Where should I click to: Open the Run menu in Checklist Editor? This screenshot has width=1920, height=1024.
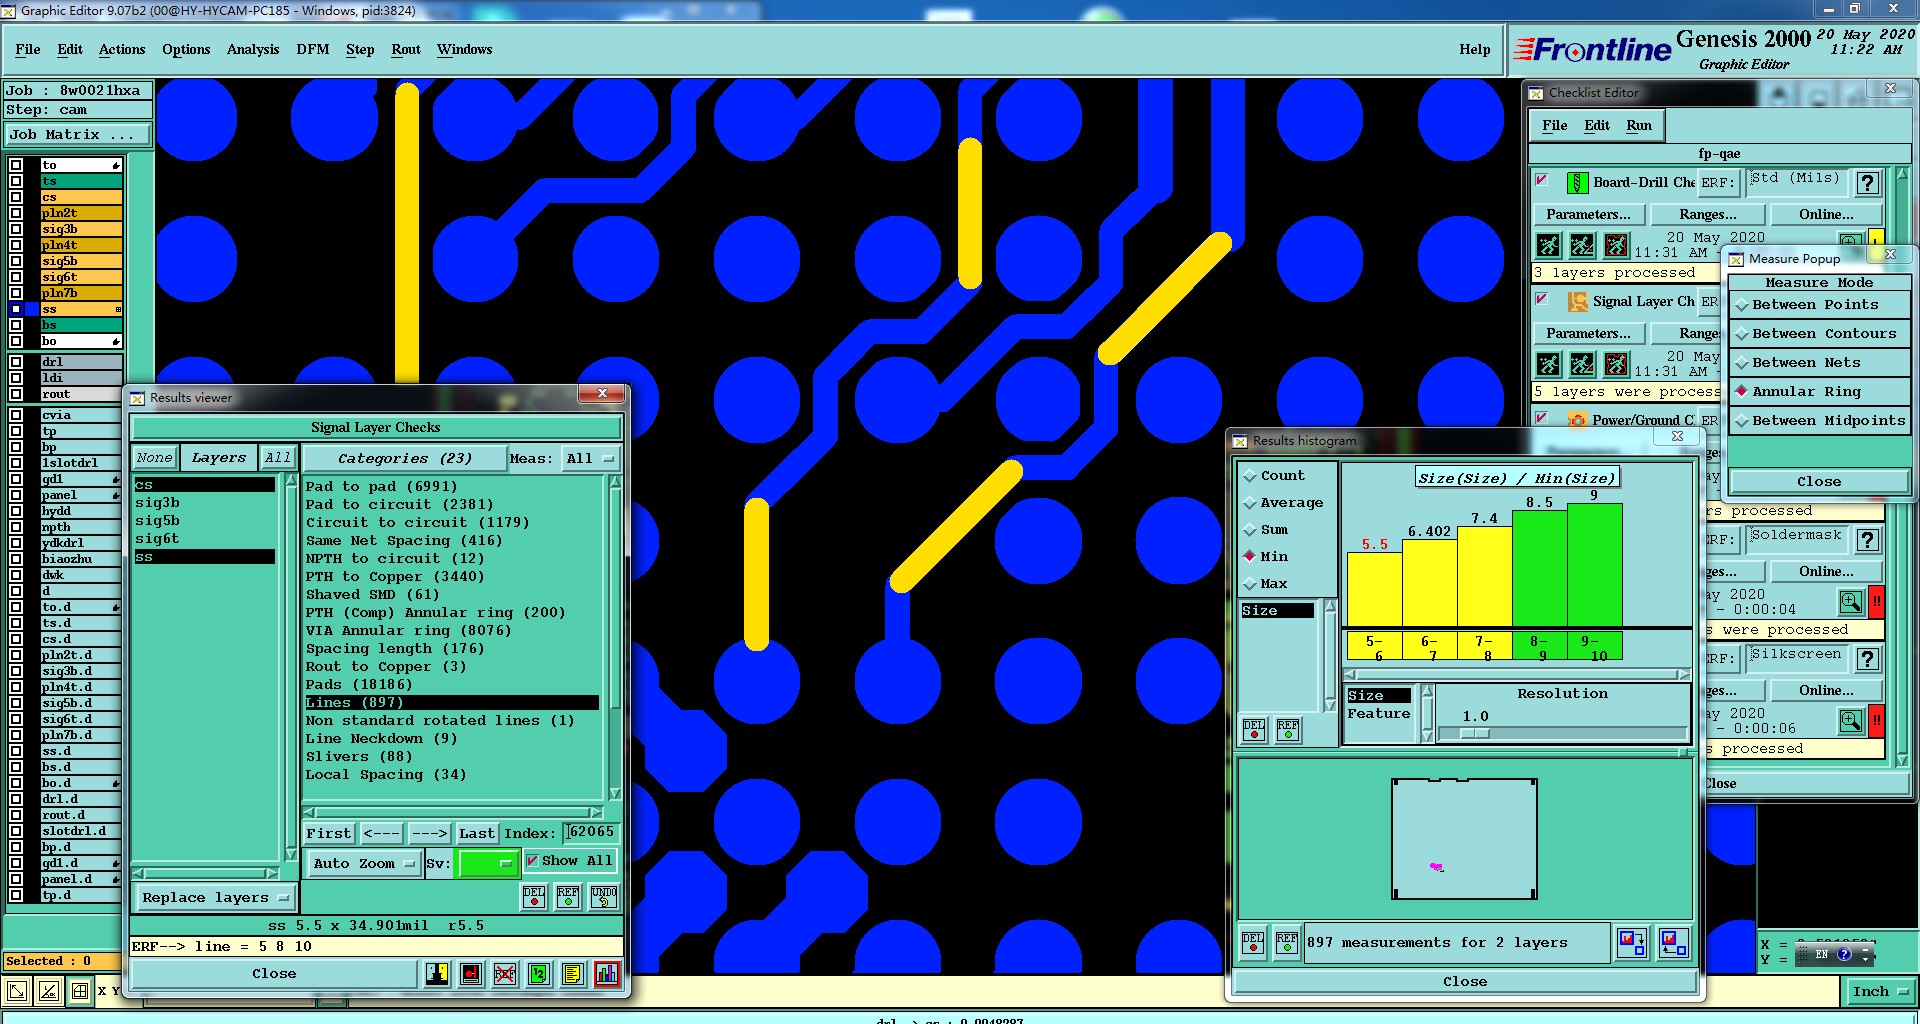click(1639, 126)
